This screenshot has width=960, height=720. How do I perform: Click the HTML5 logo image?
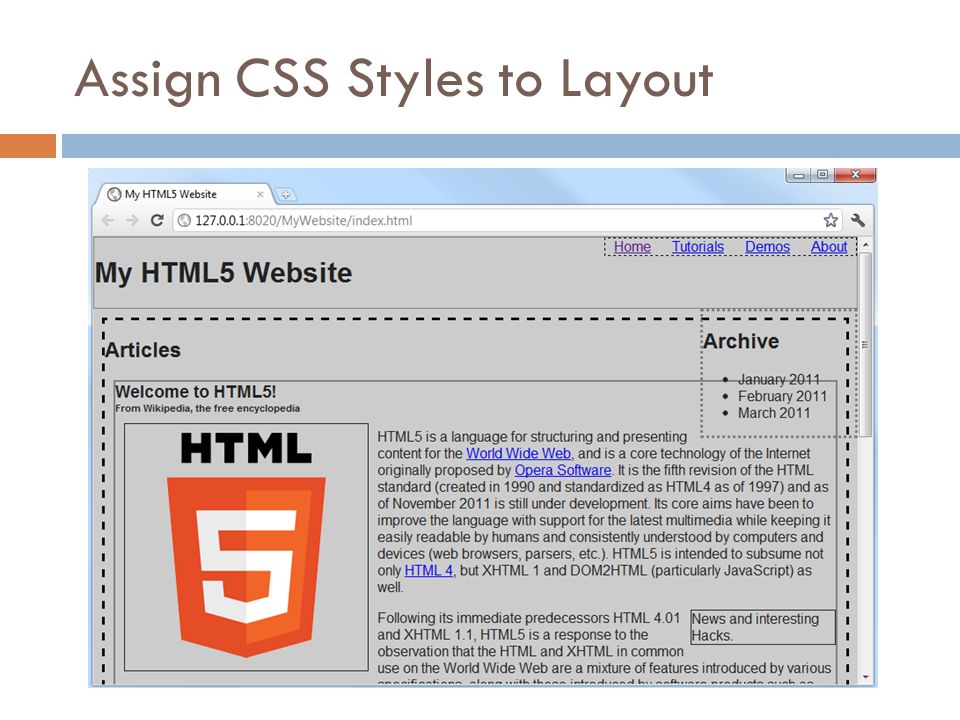(x=246, y=547)
